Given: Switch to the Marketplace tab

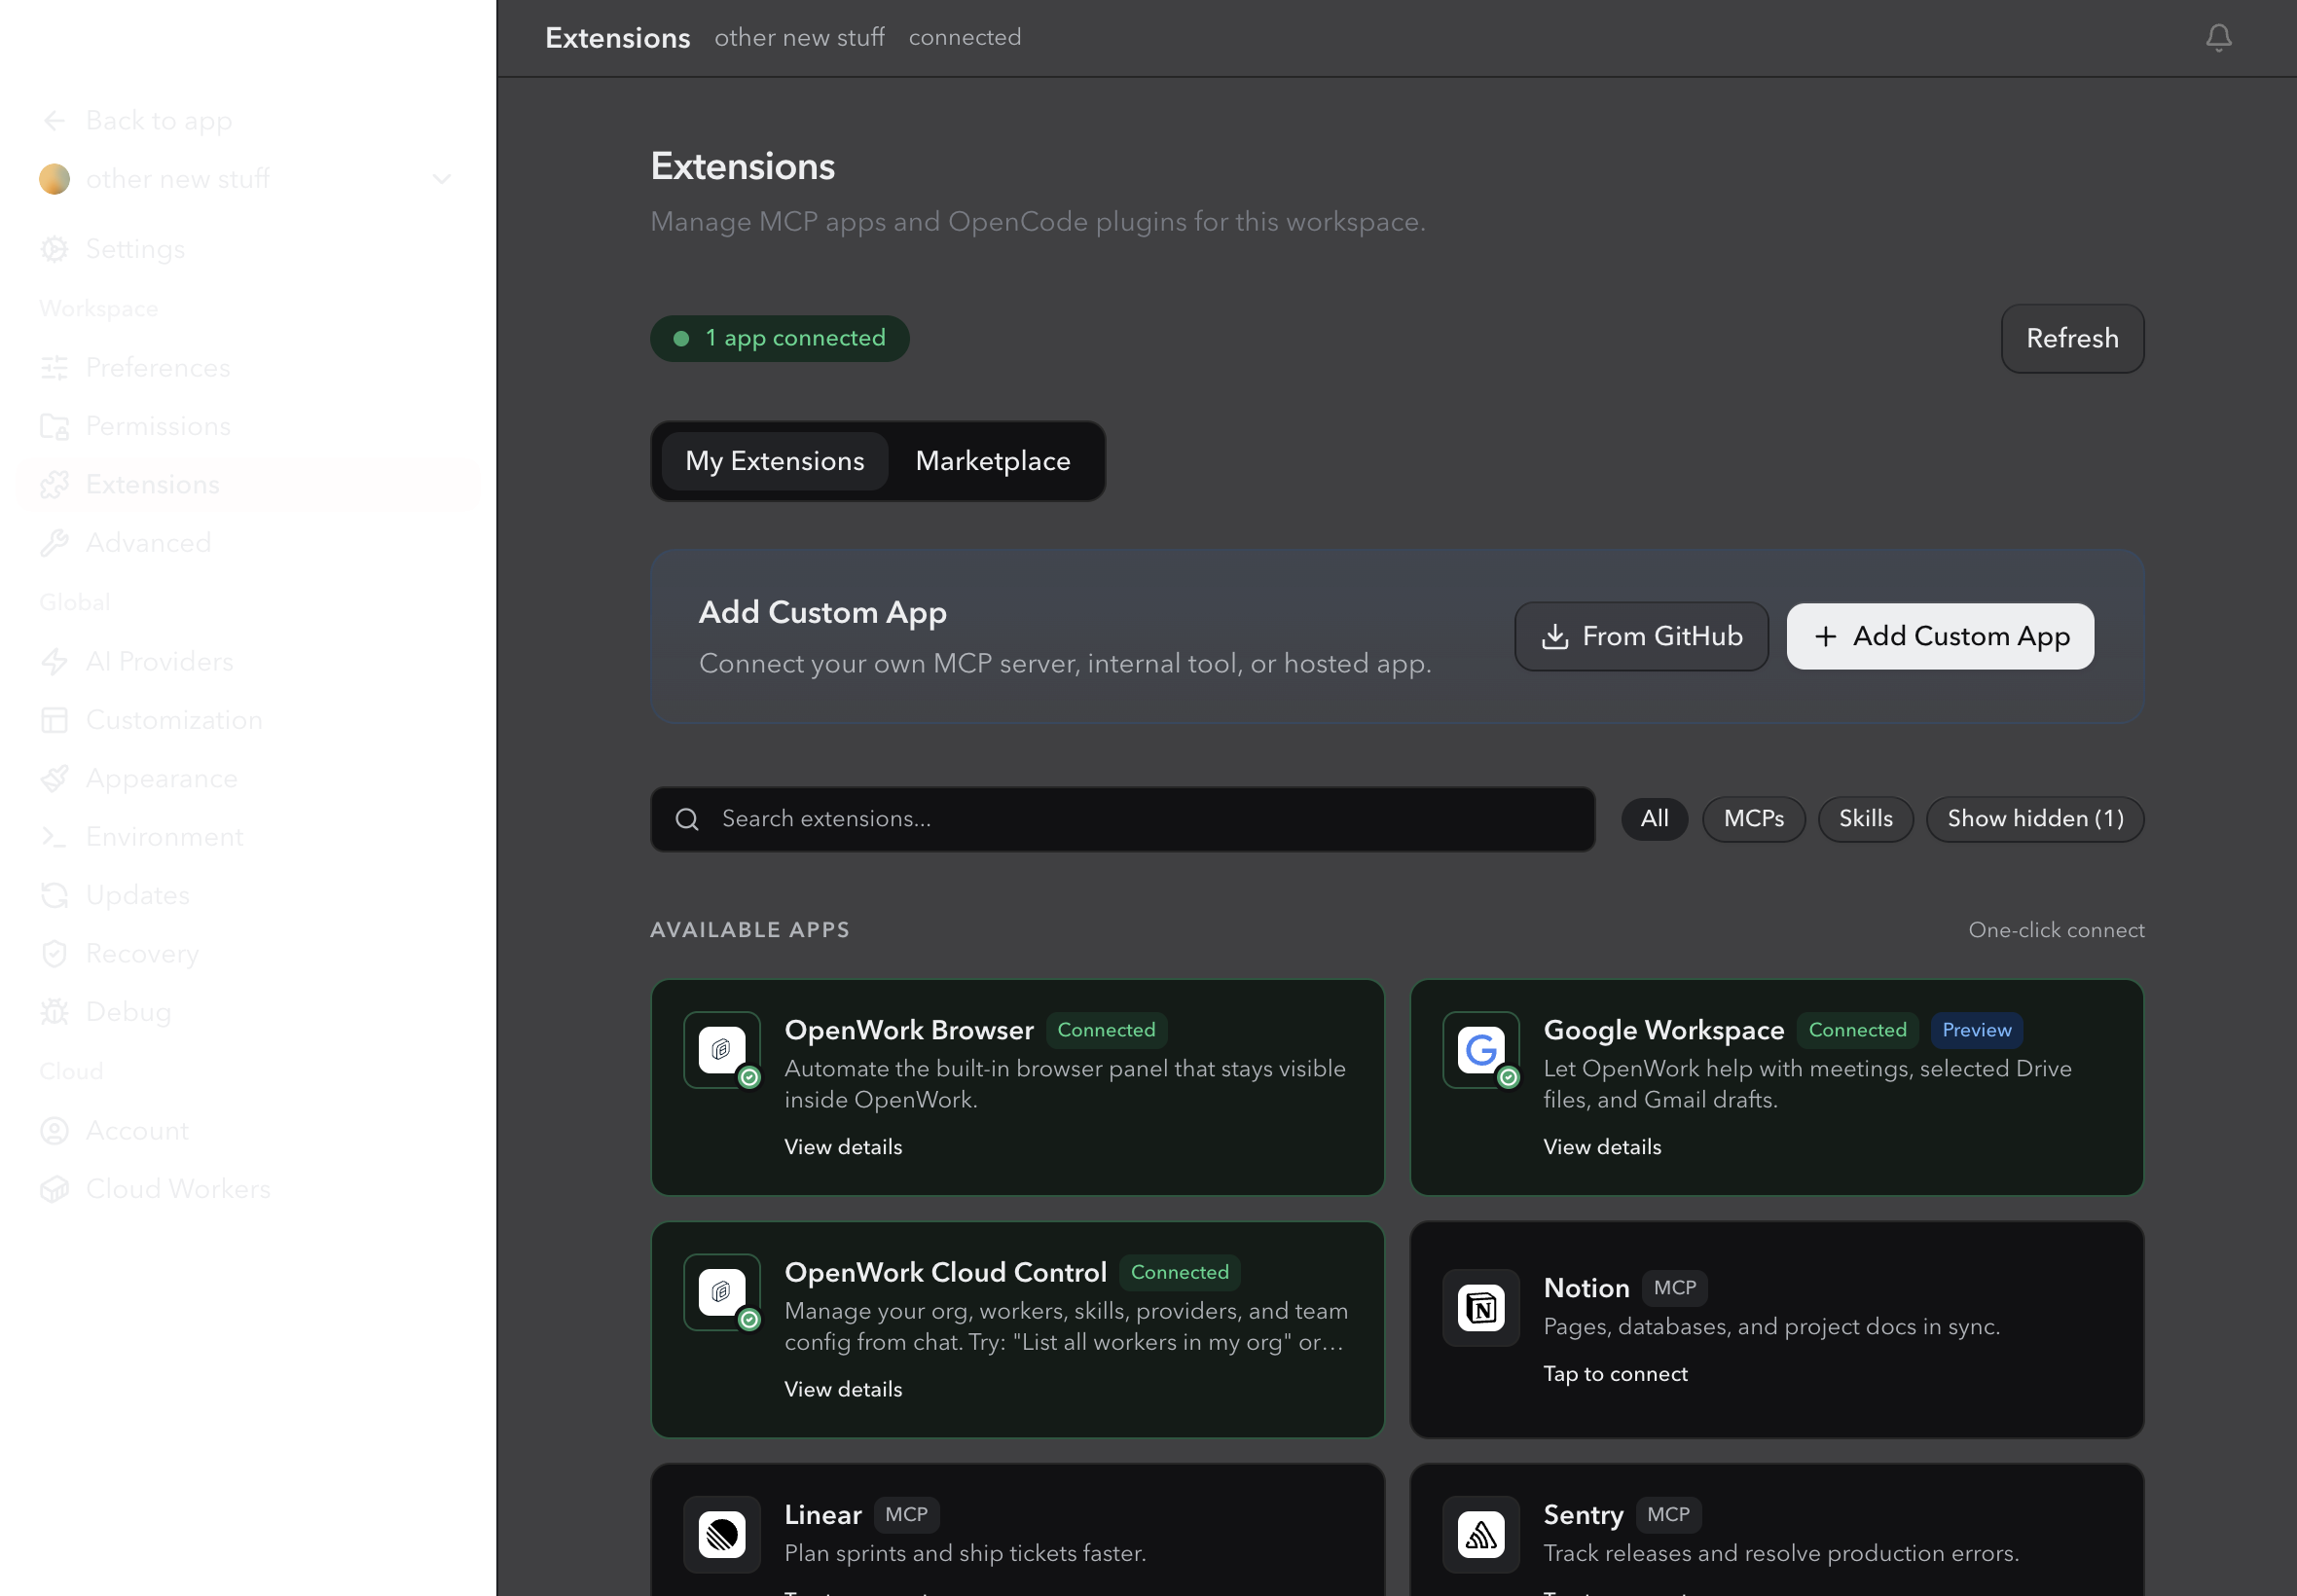Looking at the screenshot, I should (x=993, y=461).
